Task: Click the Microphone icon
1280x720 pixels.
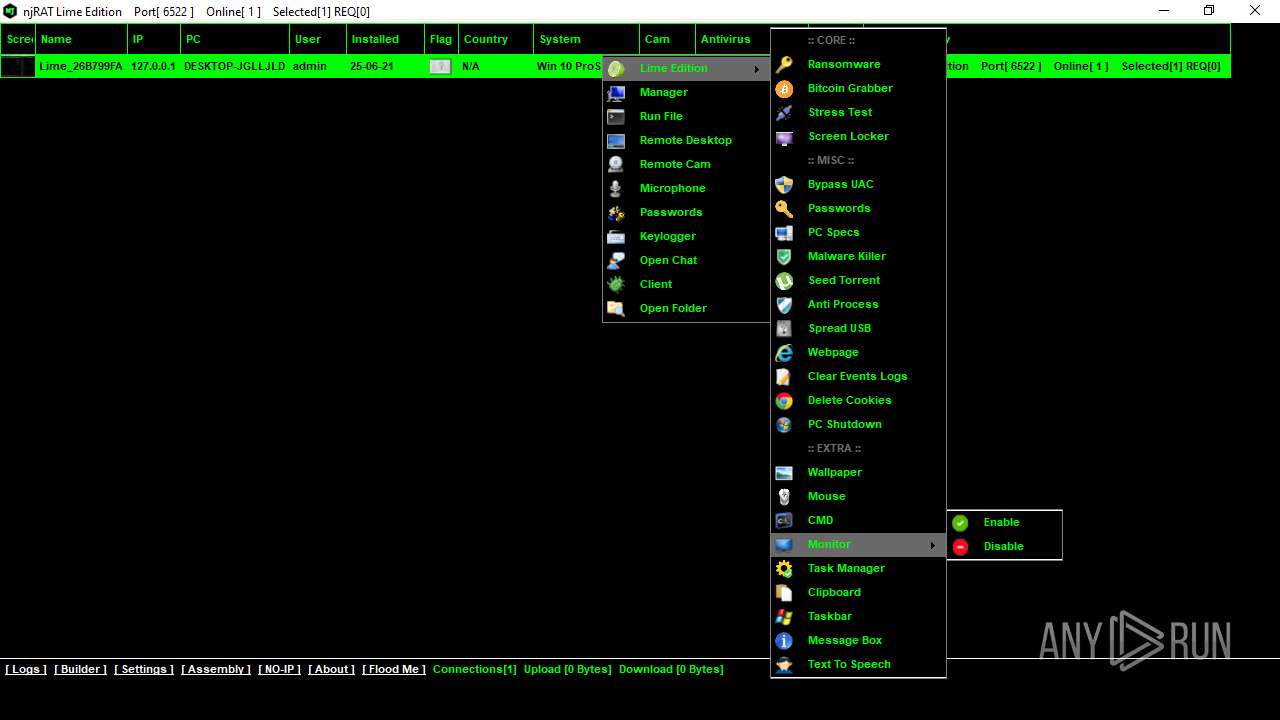Action: pyautogui.click(x=617, y=188)
